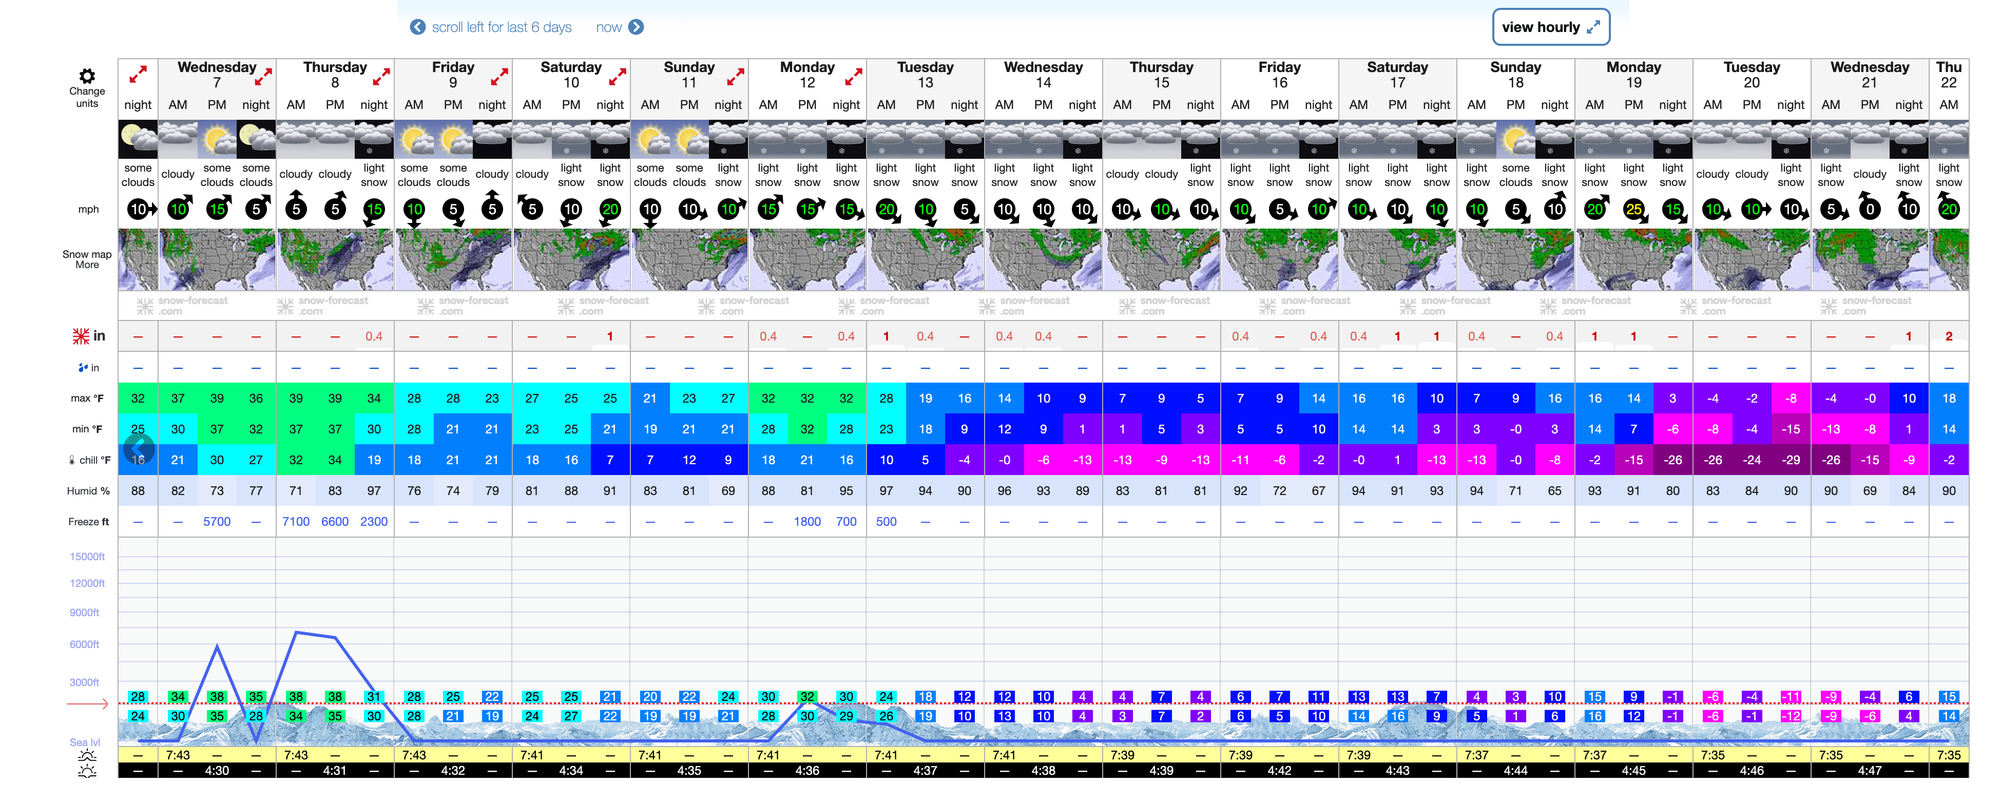The height and width of the screenshot is (796, 2000).
Task: Select the Saturday 17 day header
Action: coord(1397,75)
